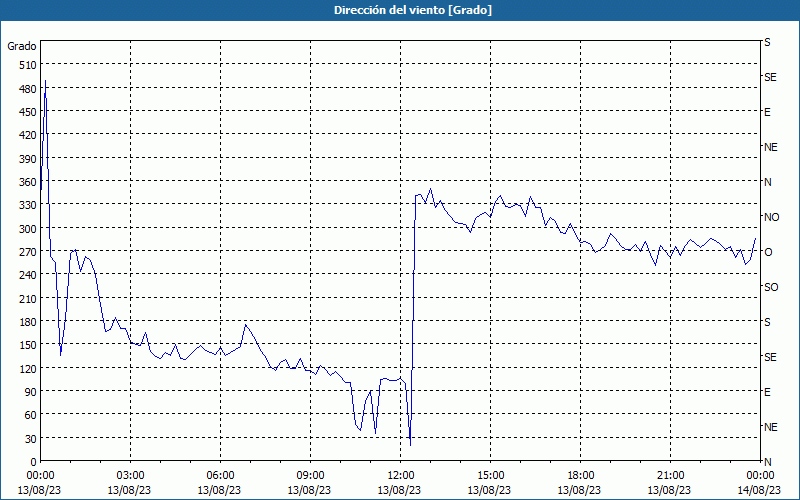Screen dimensions: 800x500
Task: Pick the 240 degree axis label
Action: [x=28, y=275]
